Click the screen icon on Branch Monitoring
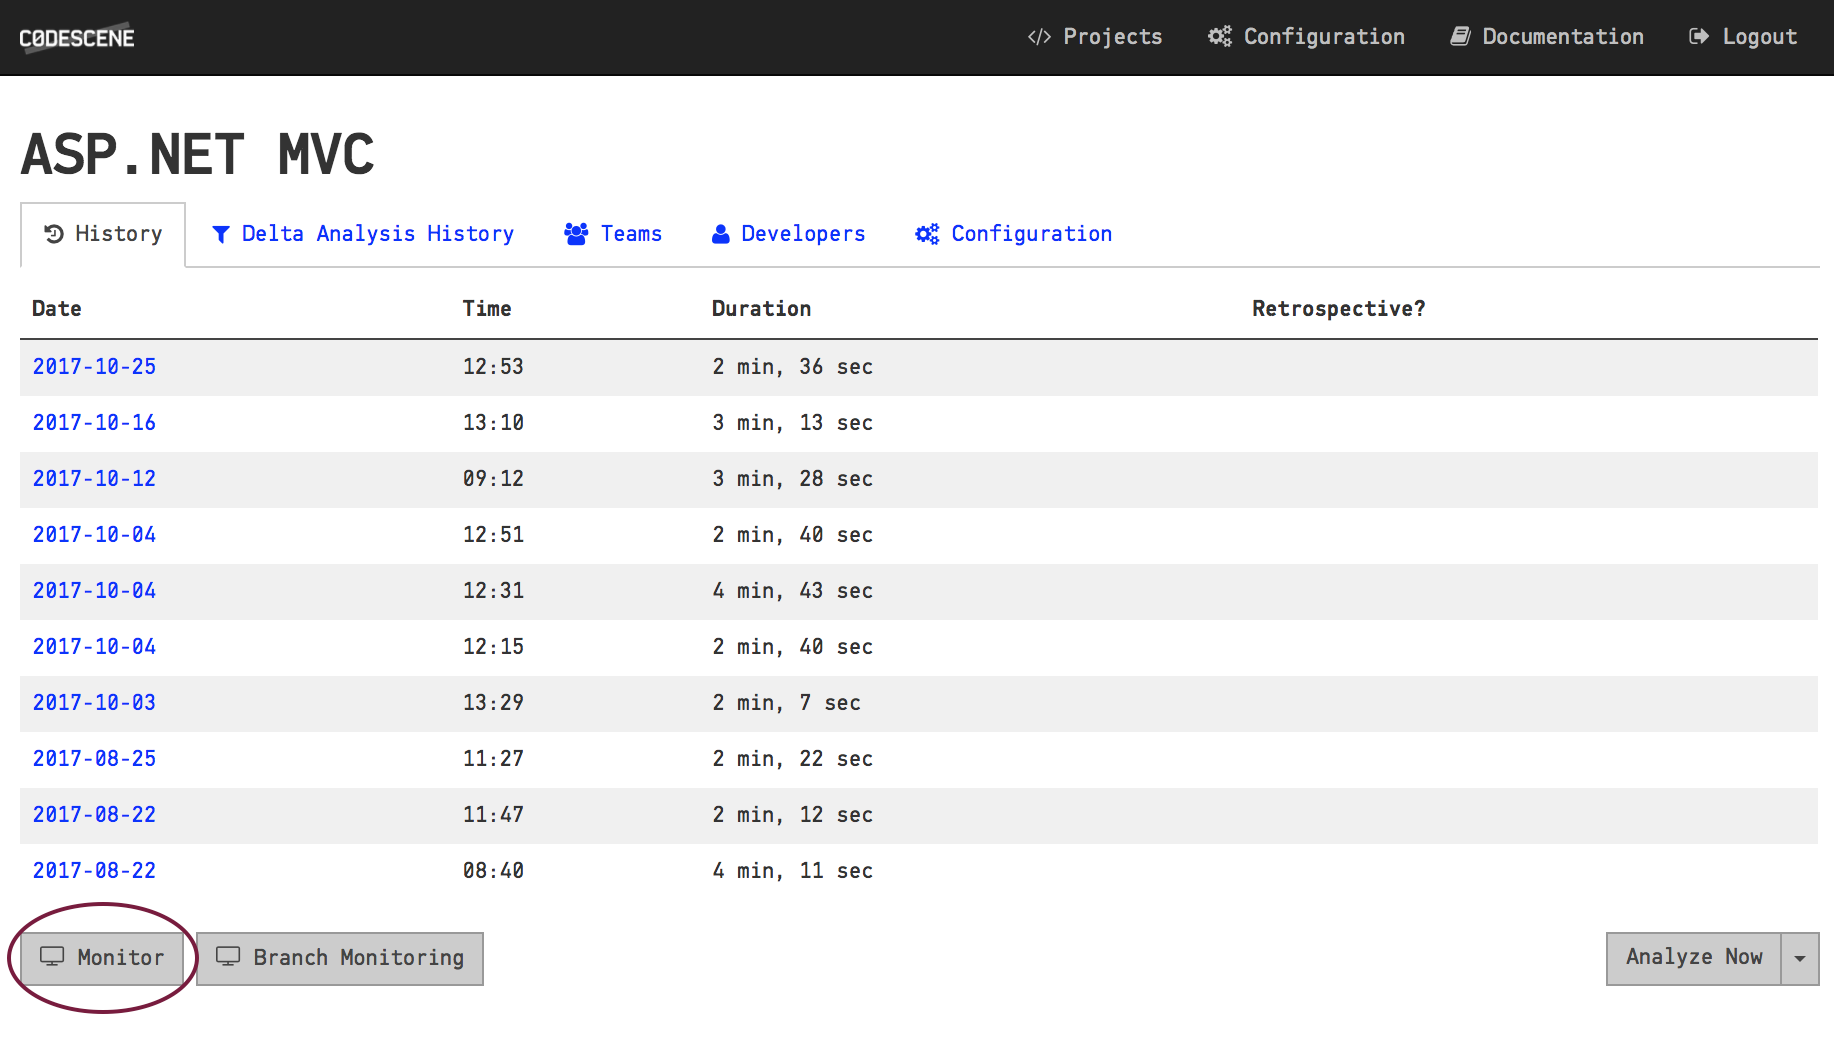Image resolution: width=1834 pixels, height=1038 pixels. click(228, 957)
